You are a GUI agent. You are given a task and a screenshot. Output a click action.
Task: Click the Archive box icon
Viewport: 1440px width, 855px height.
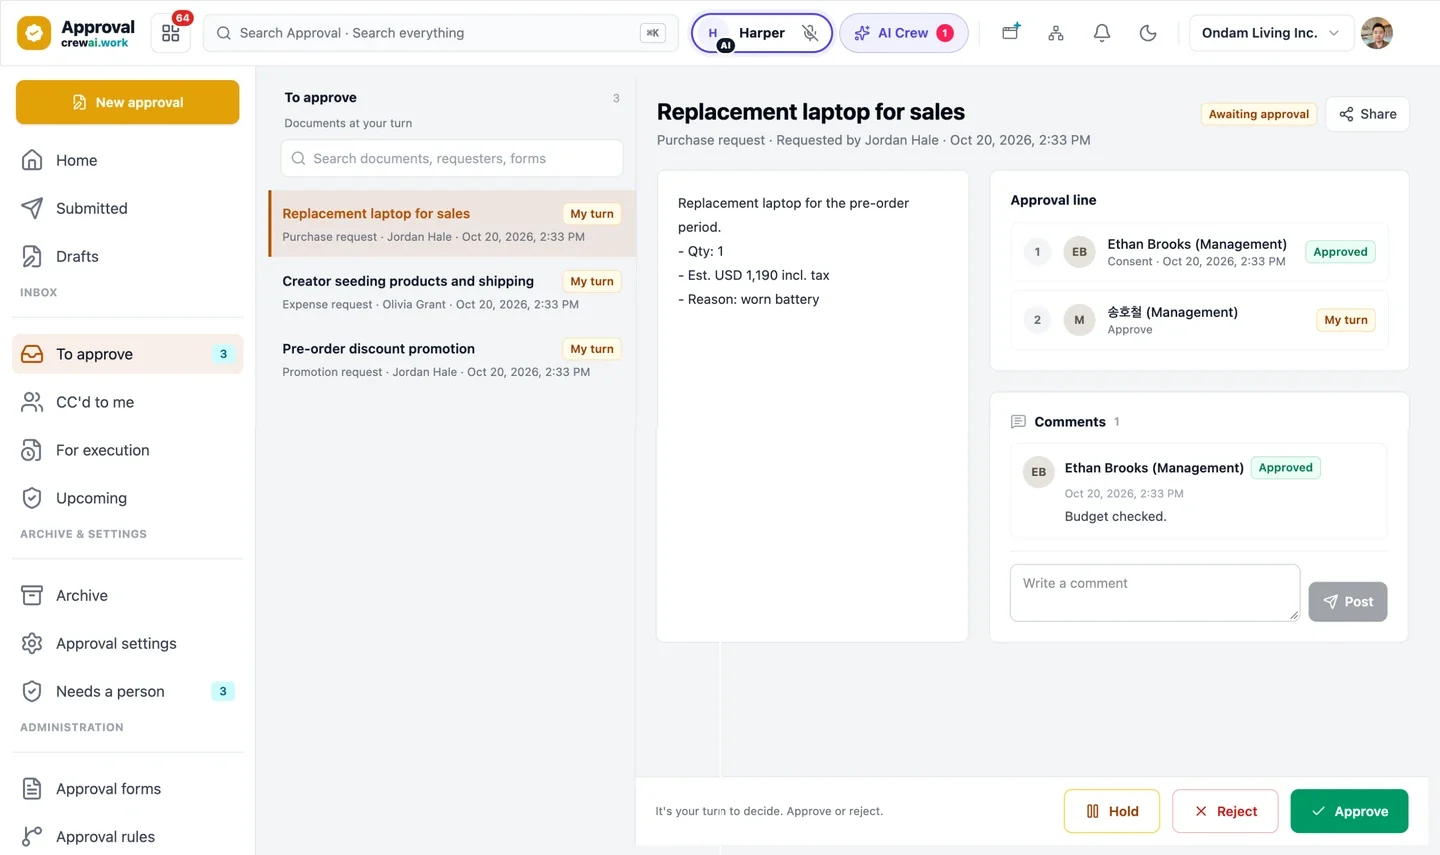coord(32,595)
